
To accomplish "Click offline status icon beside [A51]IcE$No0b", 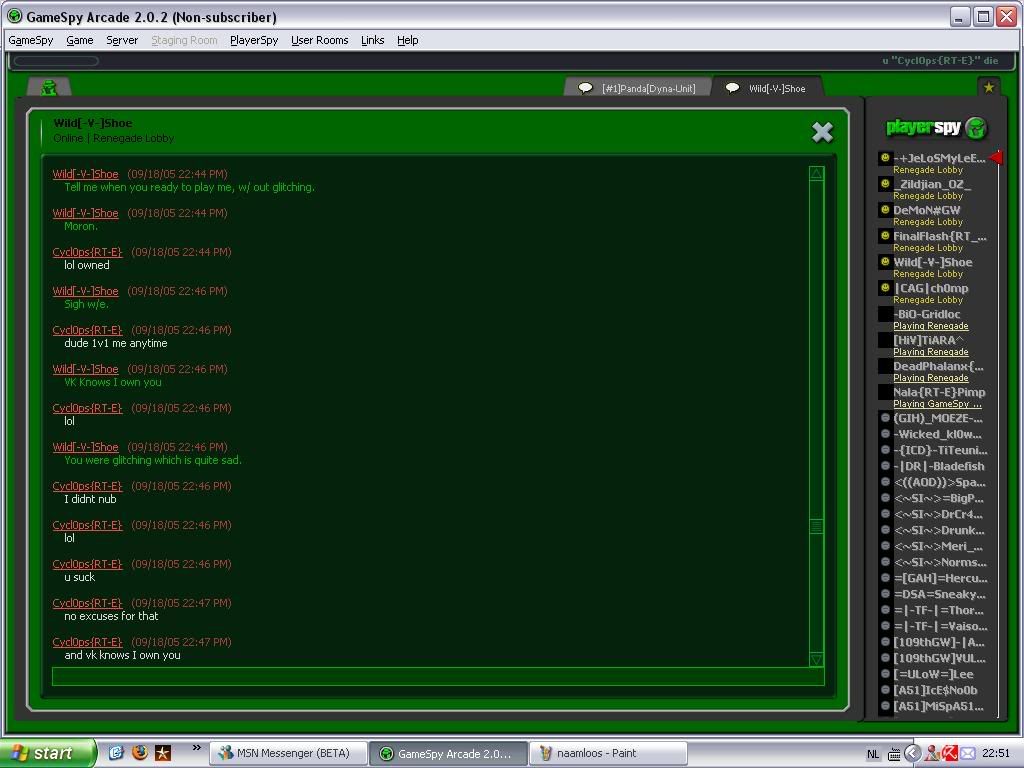I will [x=886, y=690].
